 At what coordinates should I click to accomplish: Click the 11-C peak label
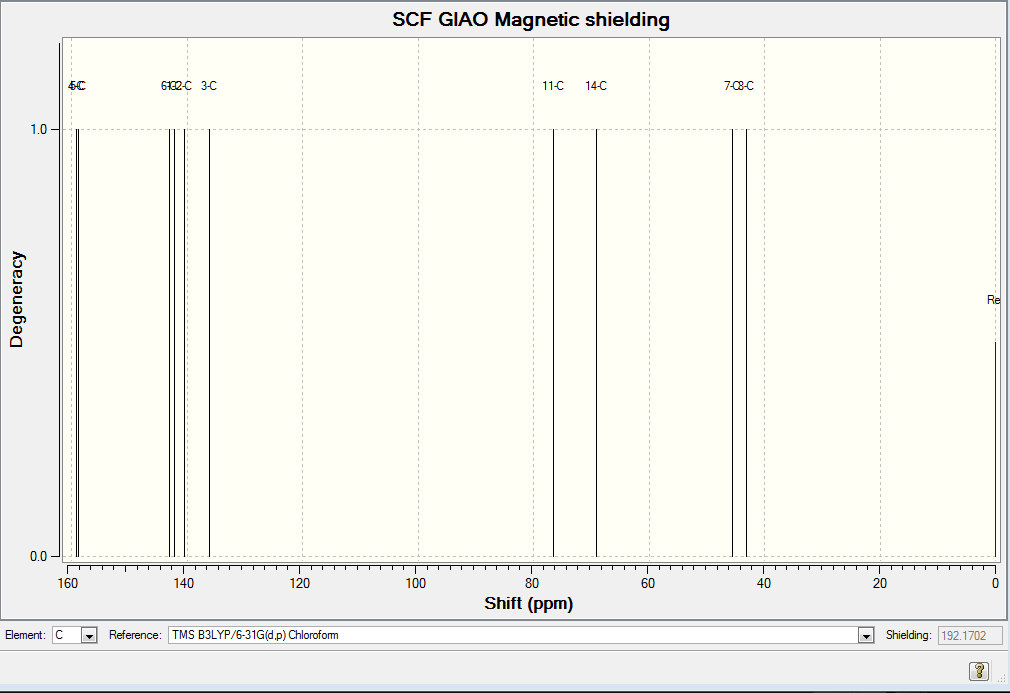pos(553,86)
